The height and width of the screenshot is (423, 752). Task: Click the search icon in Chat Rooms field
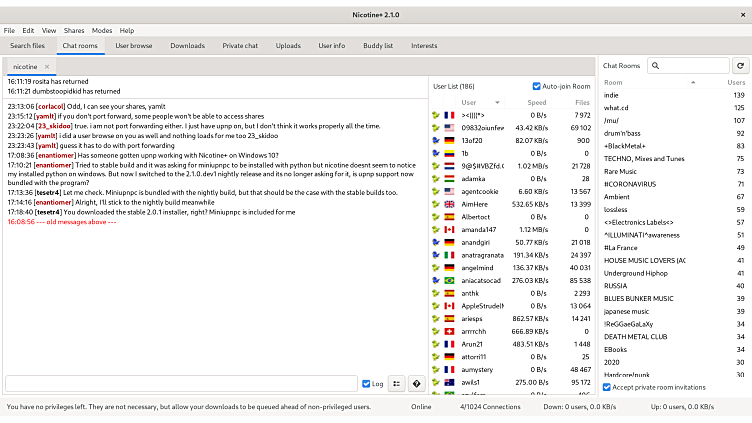point(656,66)
